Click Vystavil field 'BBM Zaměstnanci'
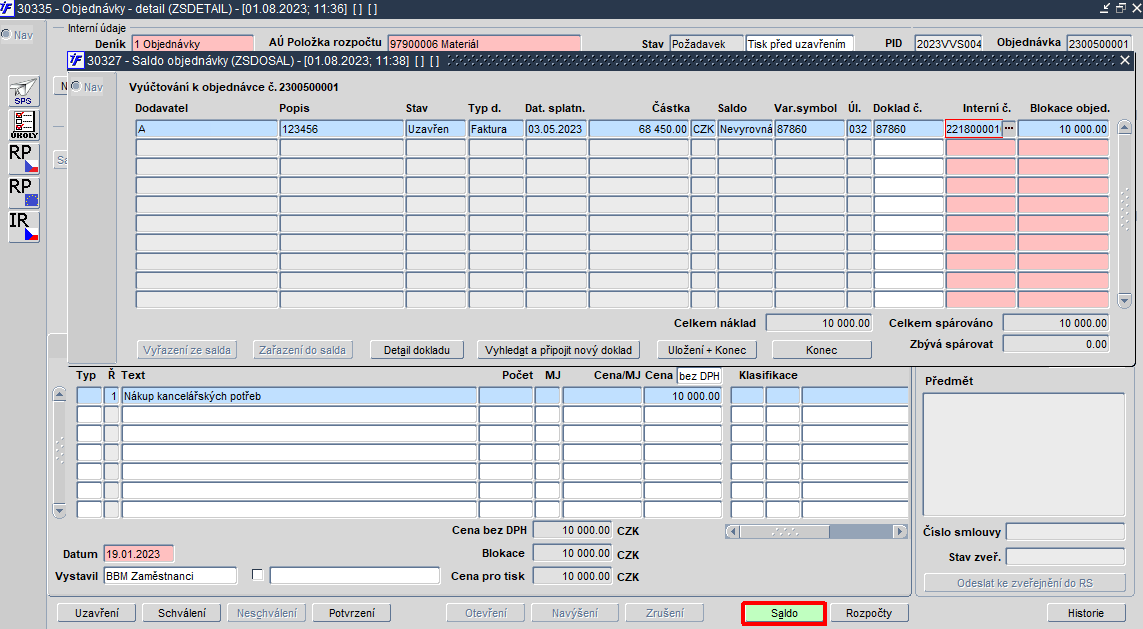The height and width of the screenshot is (629, 1143). point(171,576)
